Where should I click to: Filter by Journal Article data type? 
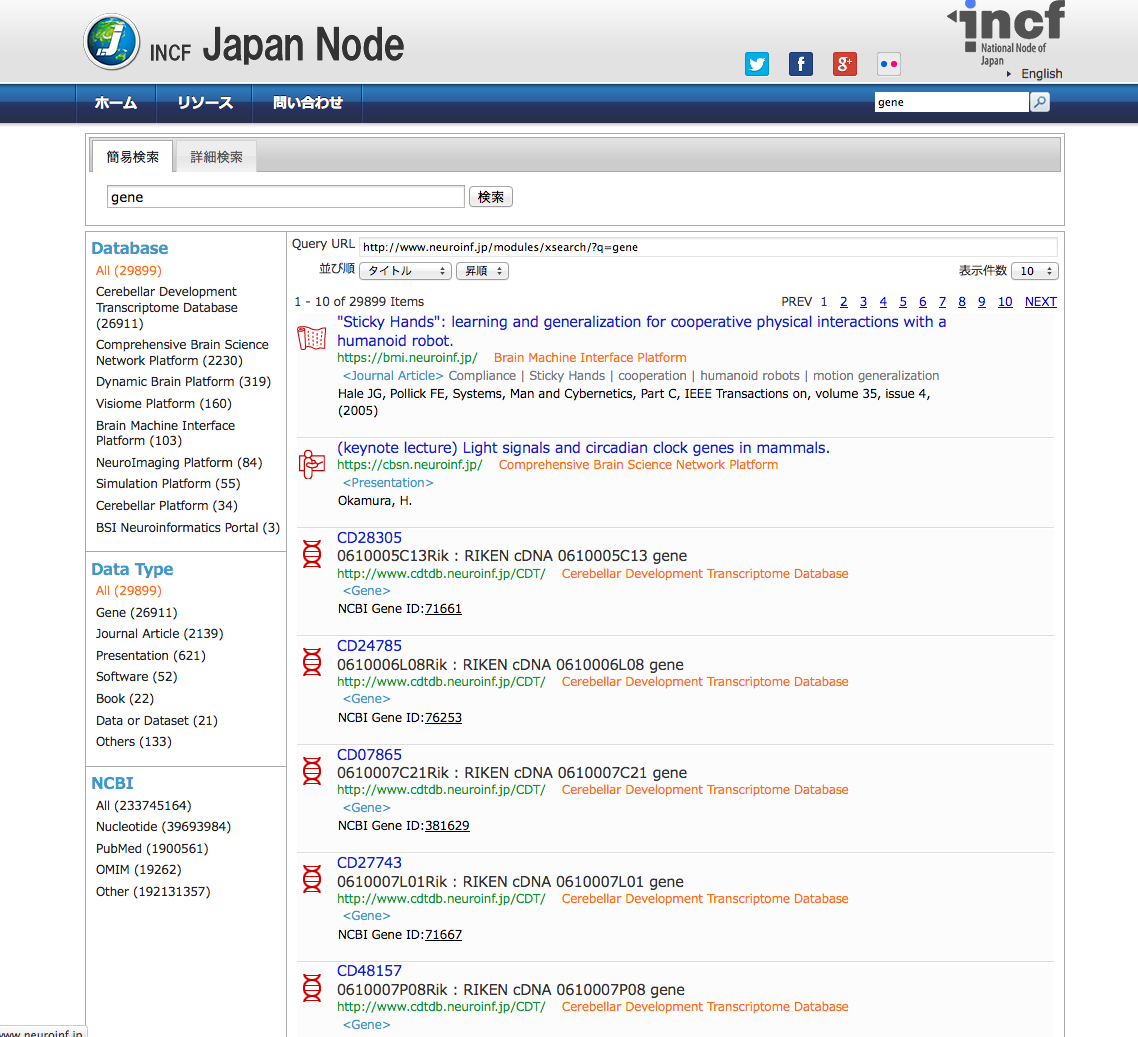pos(159,634)
